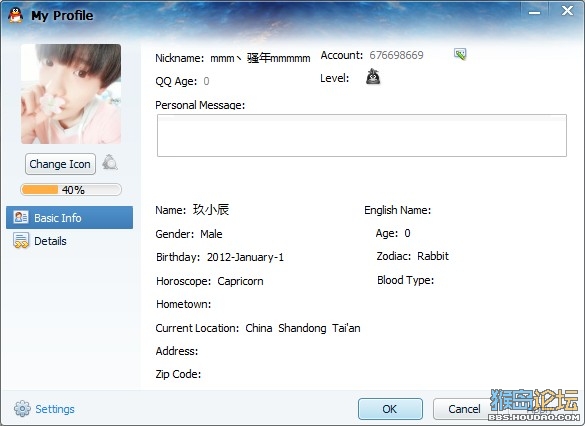This screenshot has height=426, width=585.
Task: Click the Hometown label
Action: click(184, 304)
